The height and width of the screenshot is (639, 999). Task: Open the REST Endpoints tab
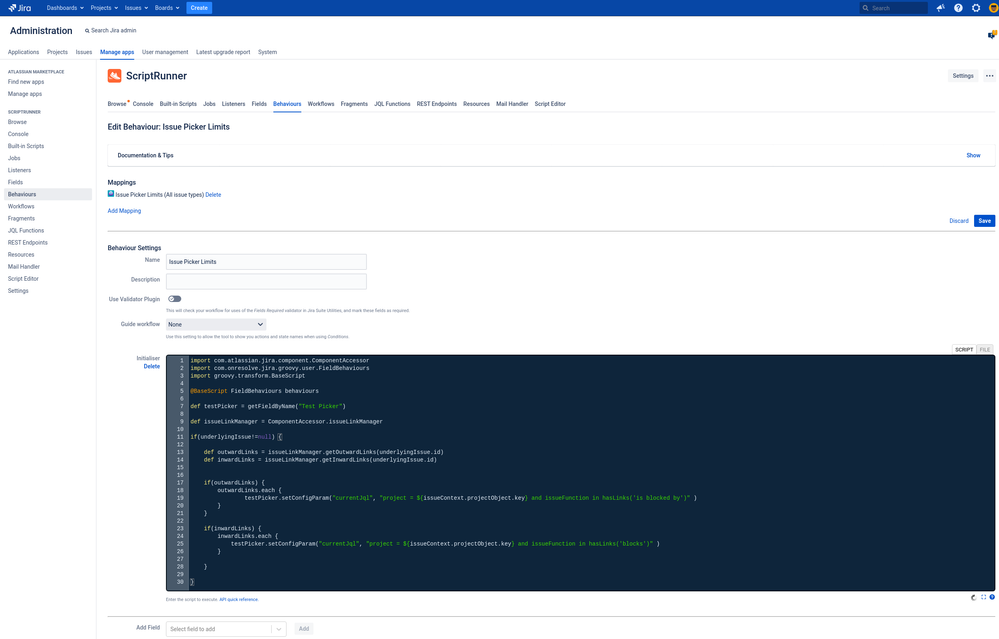[436, 104]
